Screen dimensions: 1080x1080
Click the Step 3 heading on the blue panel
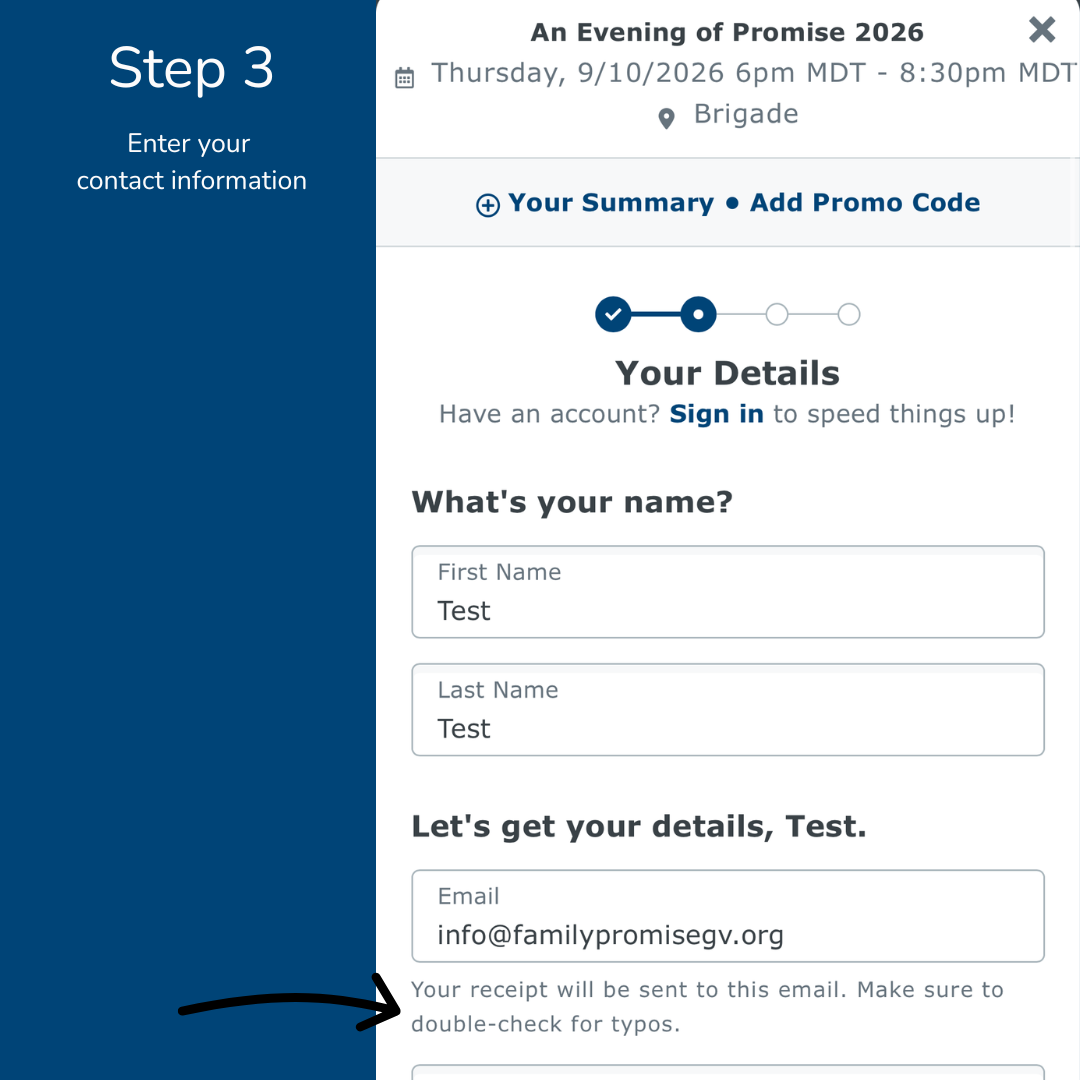[191, 68]
